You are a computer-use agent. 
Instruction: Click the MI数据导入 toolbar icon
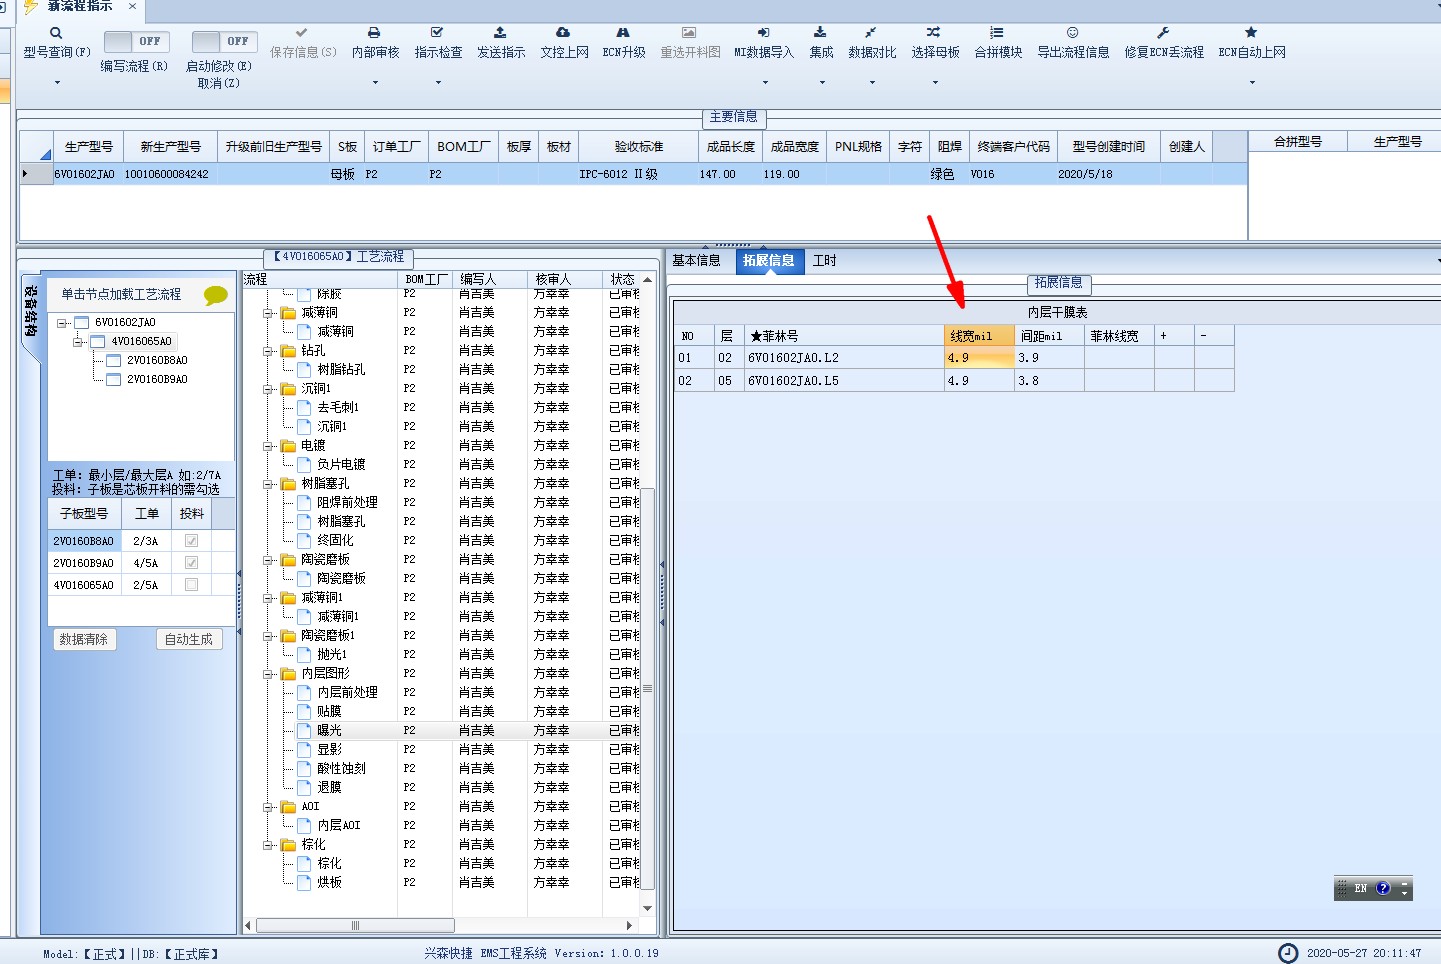pyautogui.click(x=764, y=33)
